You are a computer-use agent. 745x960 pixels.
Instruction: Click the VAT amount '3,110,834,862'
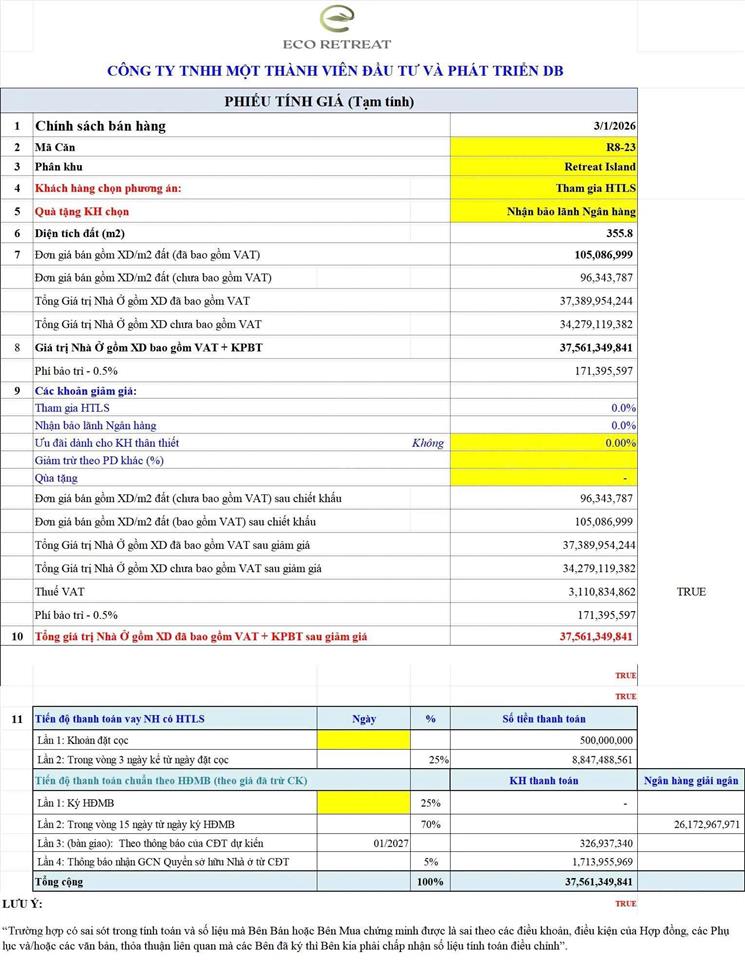[602, 591]
